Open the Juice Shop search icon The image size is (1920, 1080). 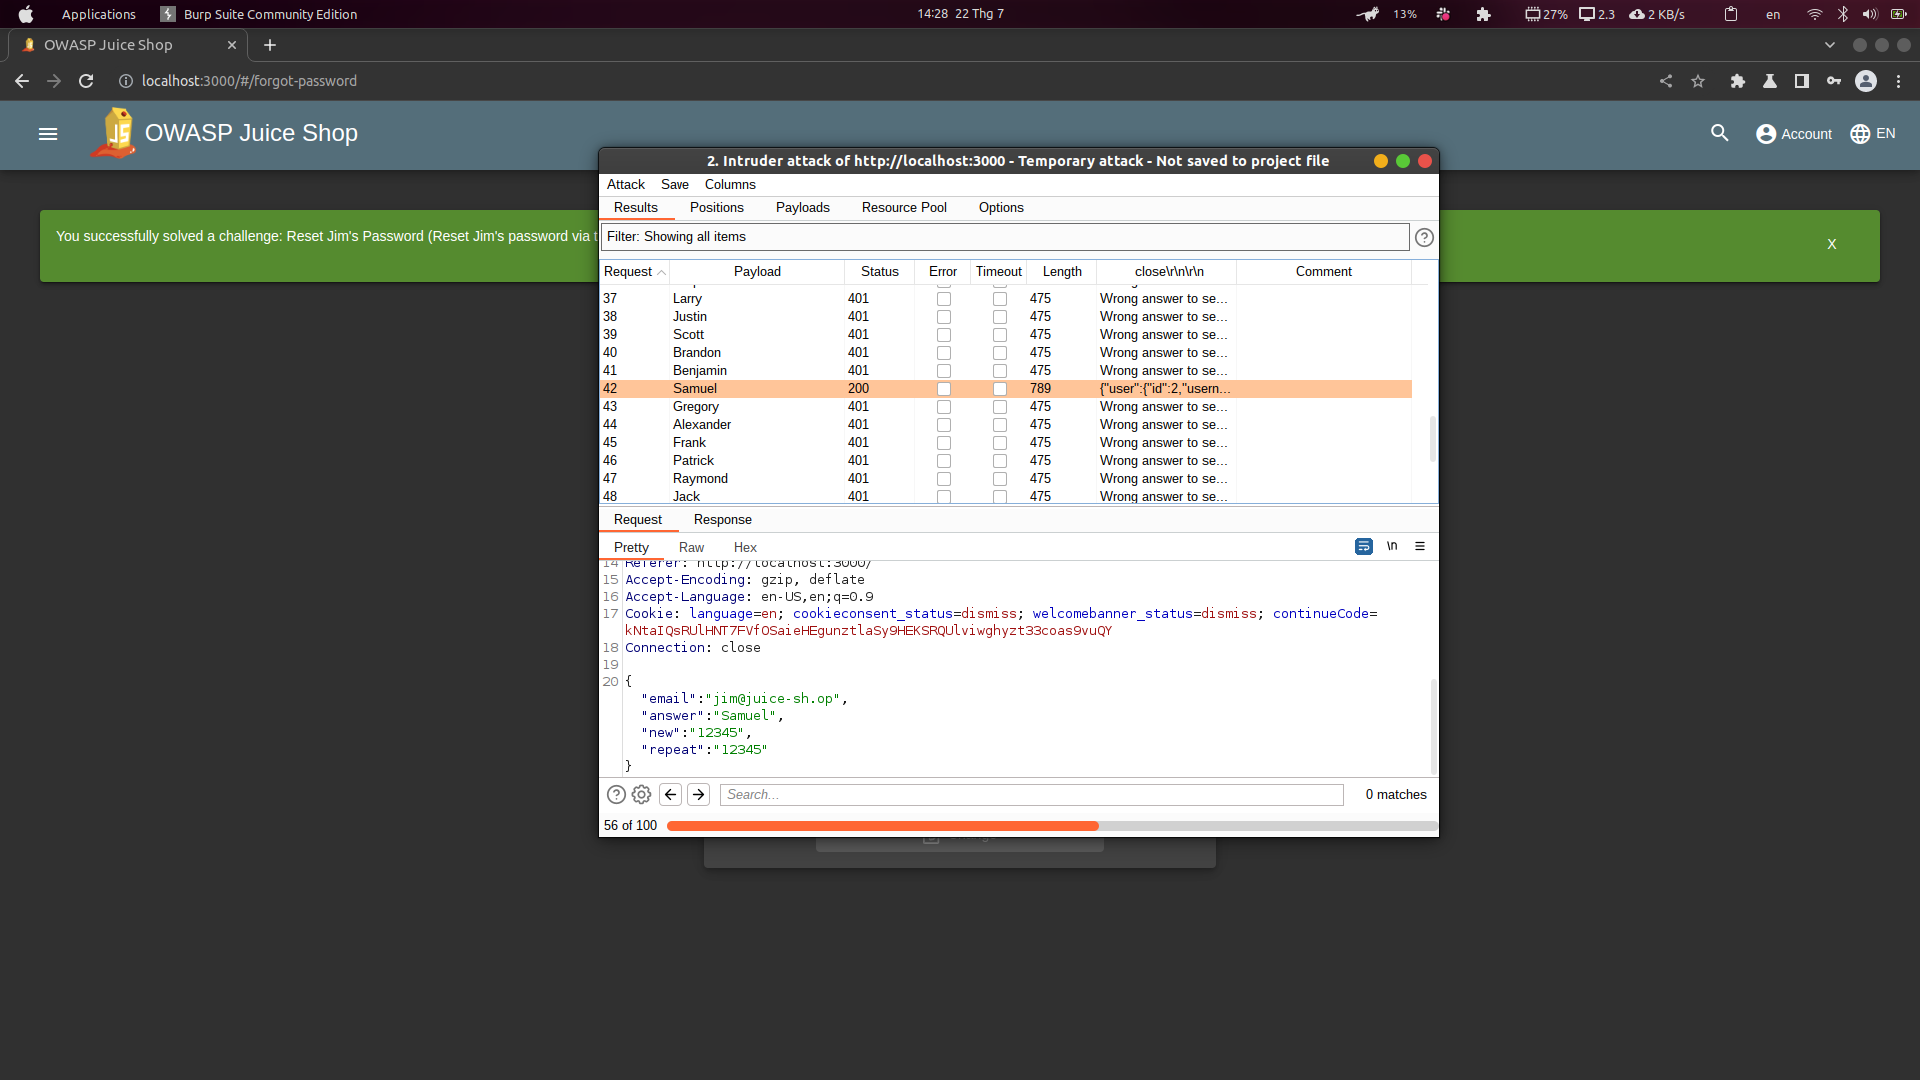[x=1720, y=133]
